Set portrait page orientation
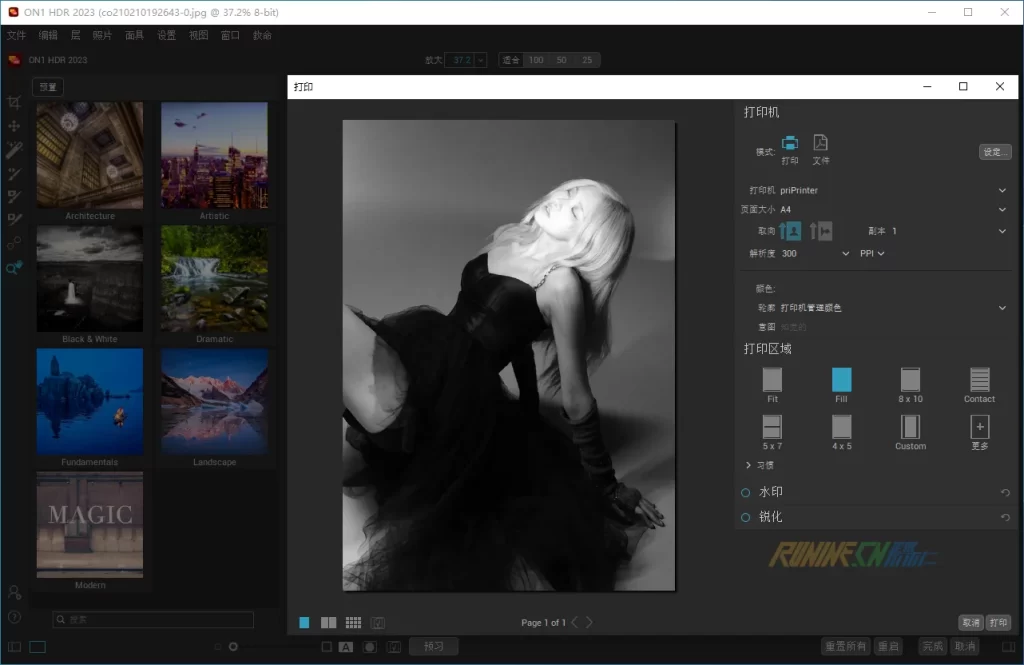This screenshot has height=665, width=1024. 790,231
